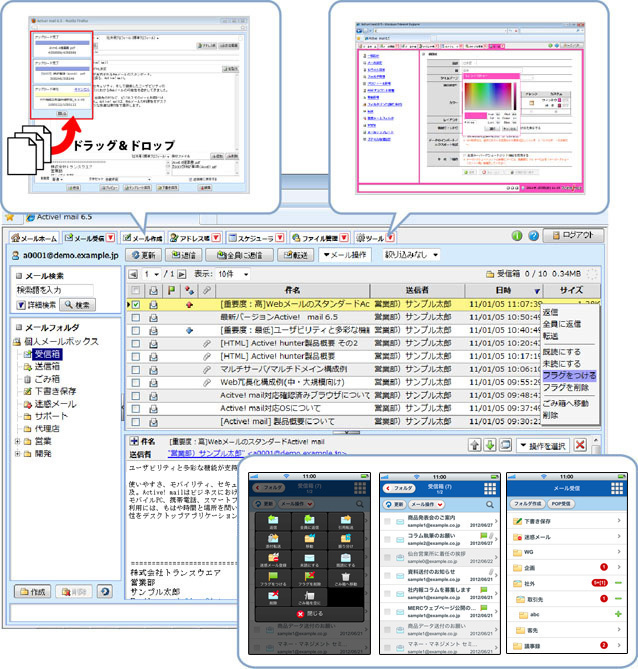
Task: Show previous message with up arrow icon
Action: pos(475,445)
